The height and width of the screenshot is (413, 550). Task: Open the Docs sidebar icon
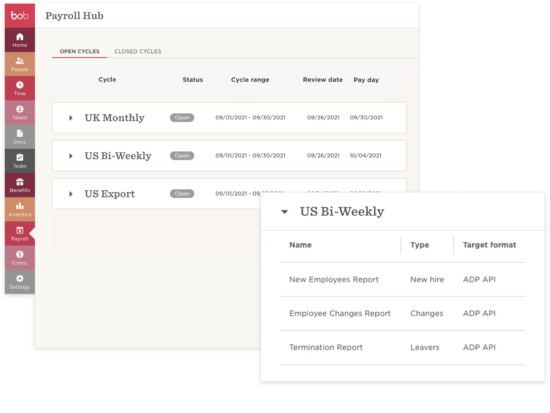(20, 137)
